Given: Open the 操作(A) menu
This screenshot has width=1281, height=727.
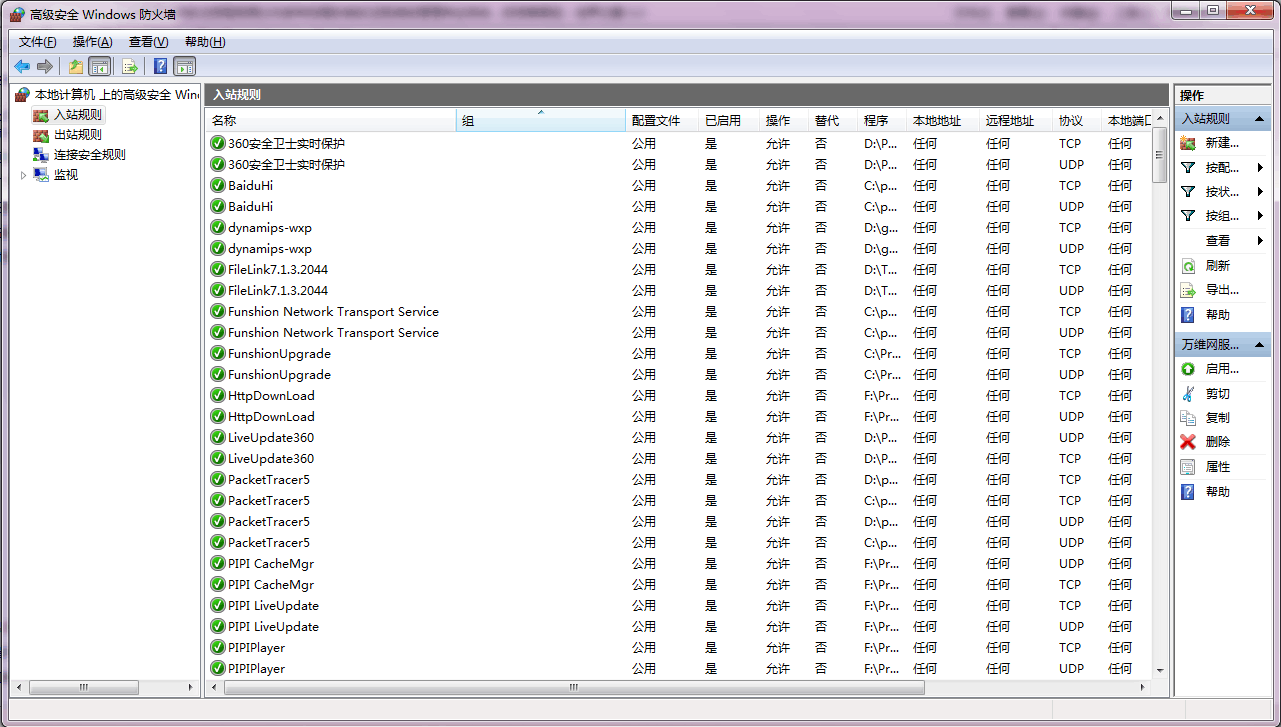Looking at the screenshot, I should tap(92, 42).
